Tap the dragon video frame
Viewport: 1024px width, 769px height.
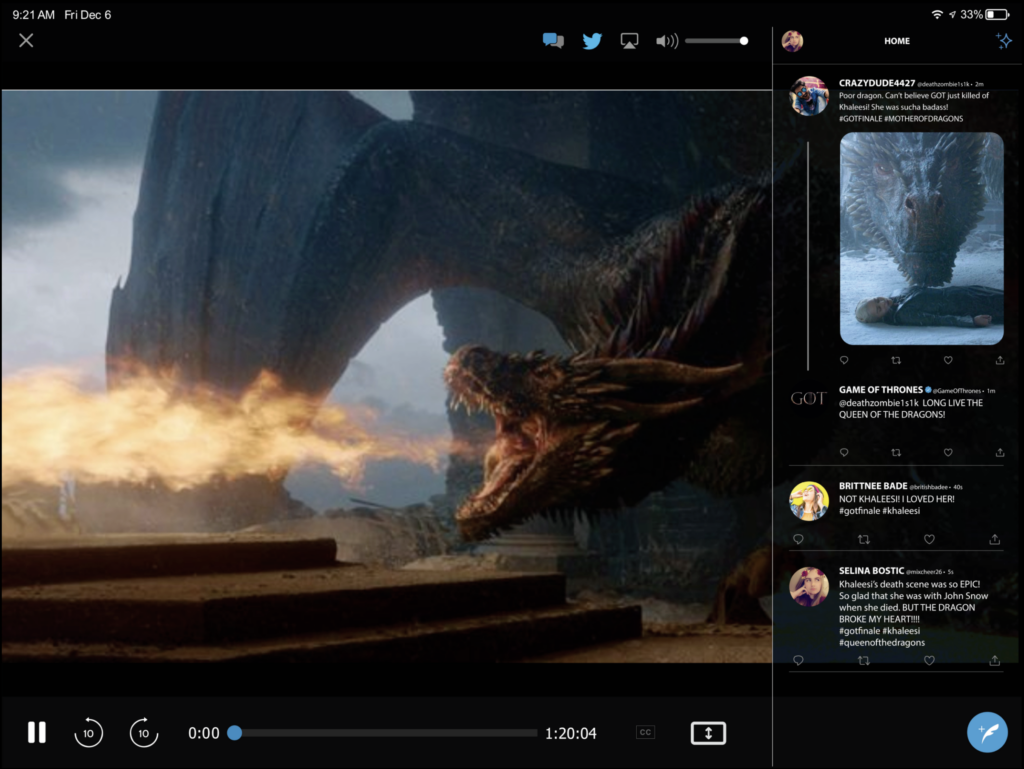point(387,376)
